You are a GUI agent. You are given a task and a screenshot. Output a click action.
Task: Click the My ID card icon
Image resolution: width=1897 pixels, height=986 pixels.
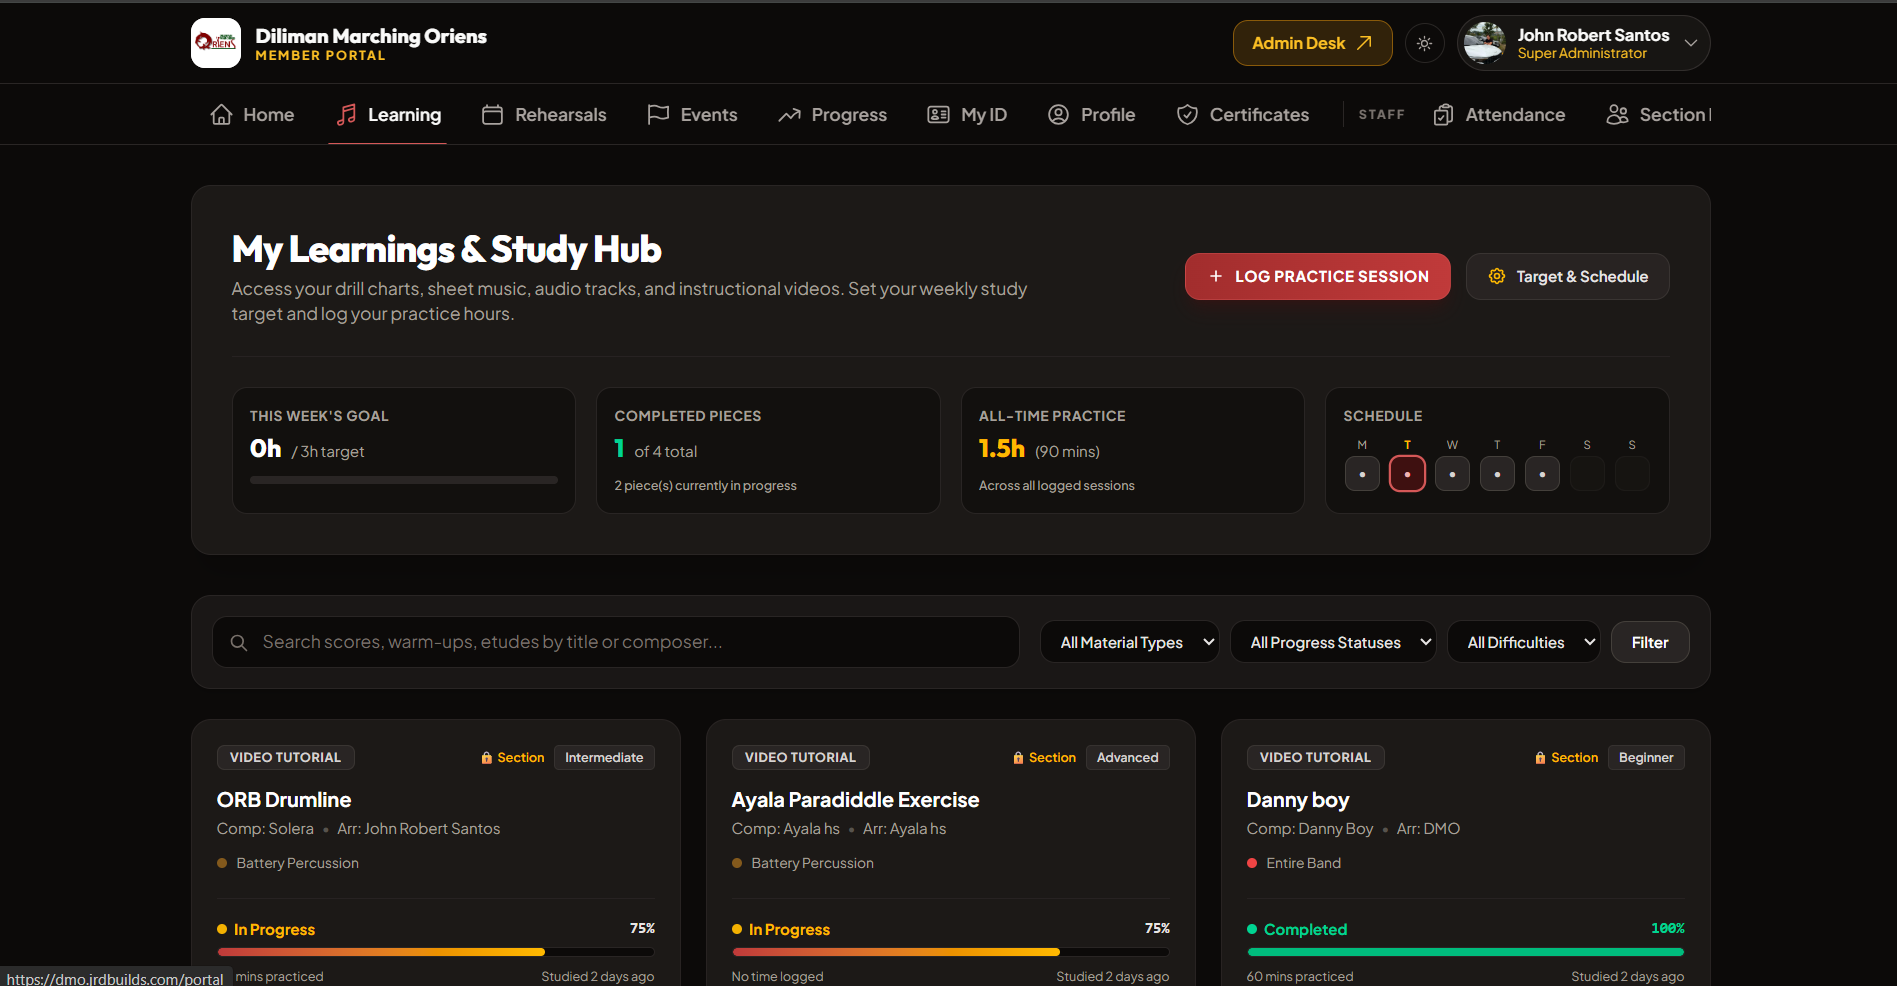pyautogui.click(x=938, y=114)
